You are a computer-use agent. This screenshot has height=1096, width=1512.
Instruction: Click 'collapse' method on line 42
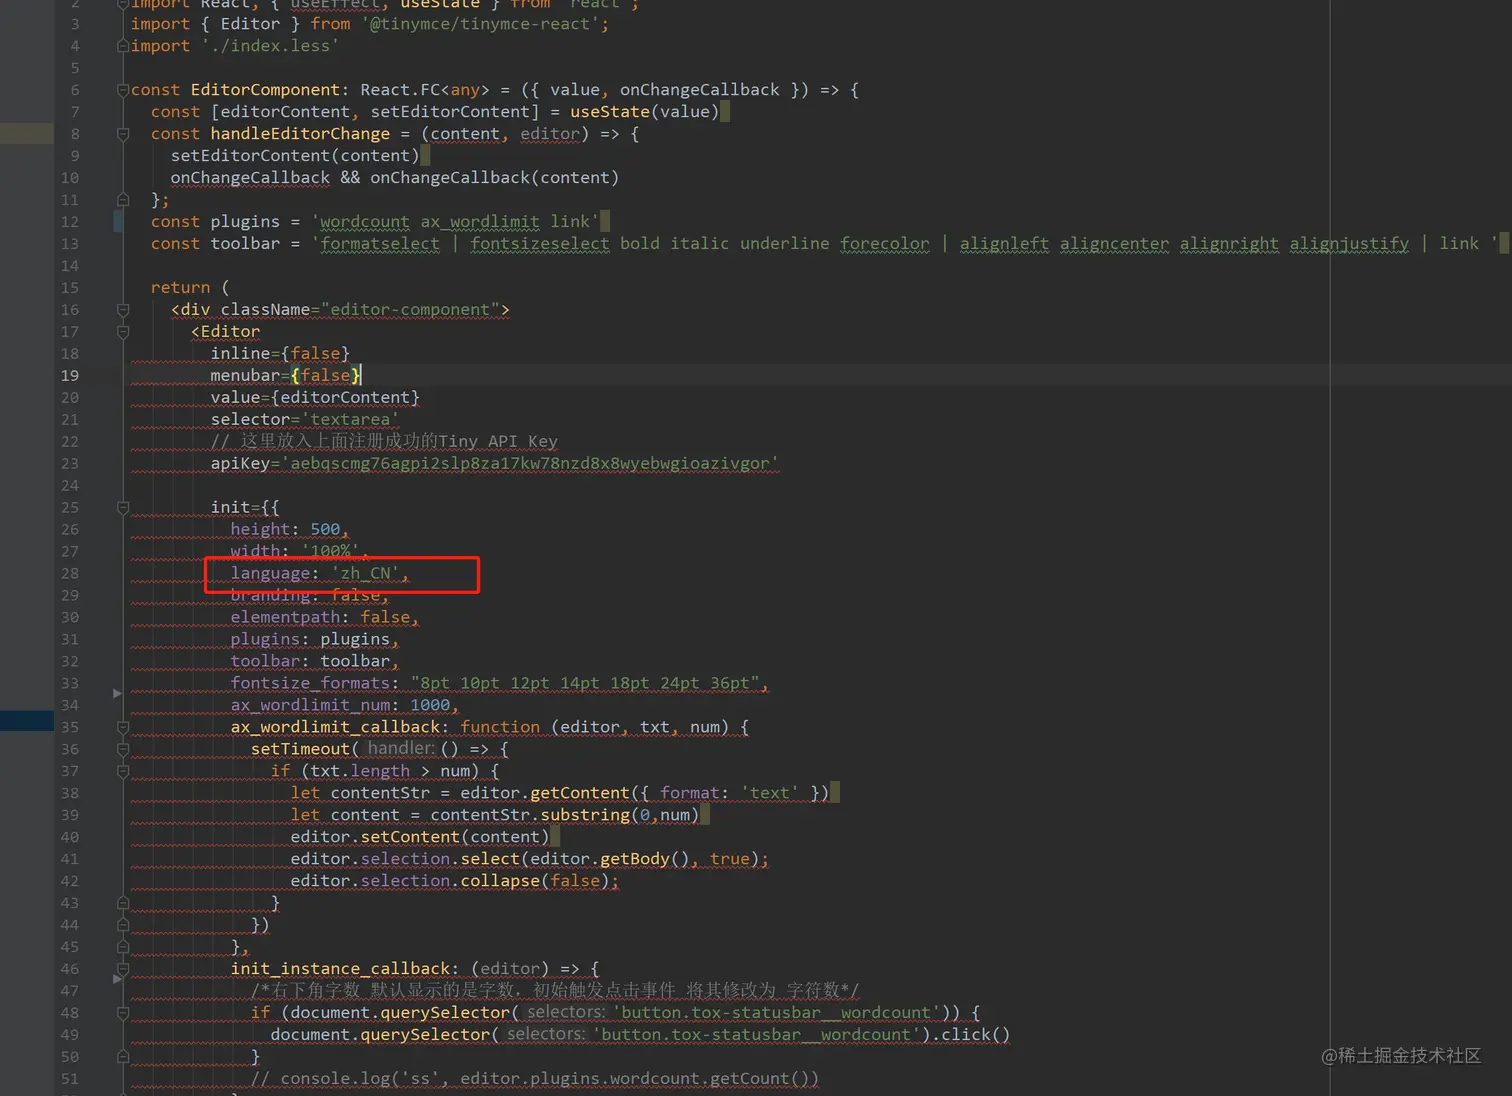pos(500,881)
